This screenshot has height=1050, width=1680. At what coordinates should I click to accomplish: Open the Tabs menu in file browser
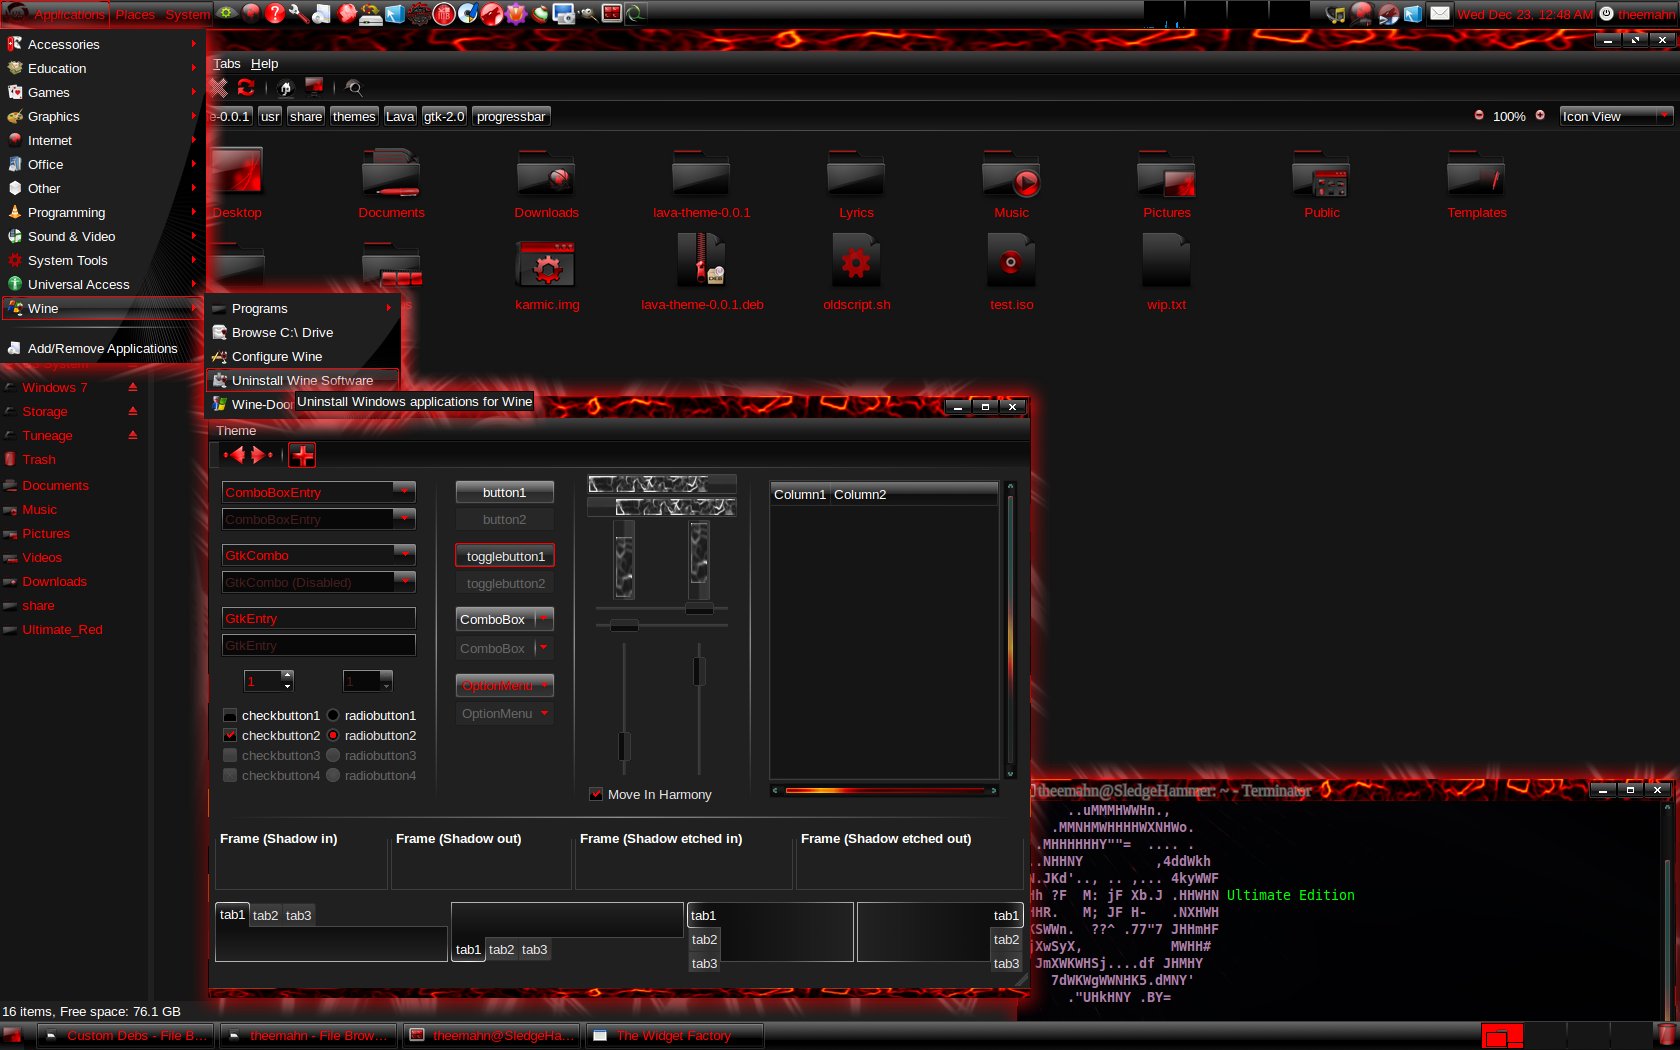[226, 63]
